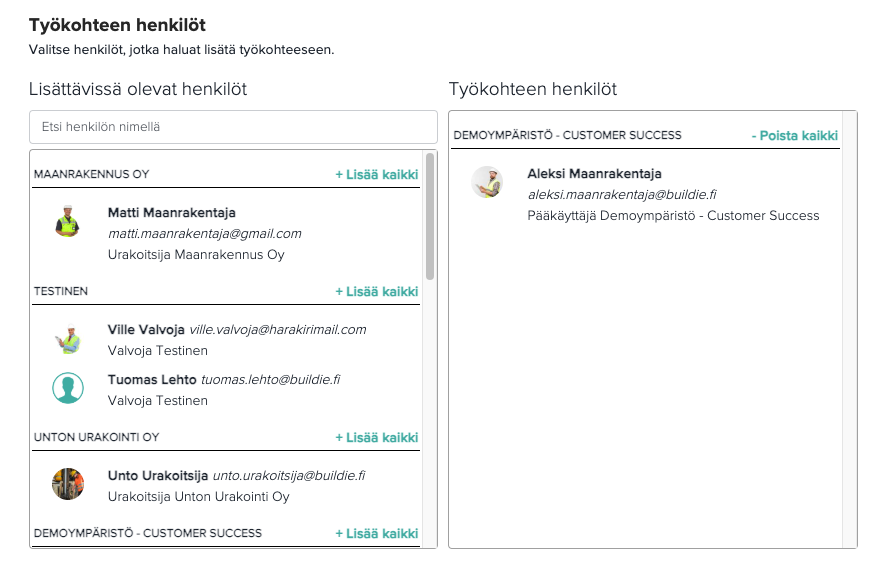Image resolution: width=871 pixels, height=565 pixels.
Task: Click the available persons list scrollbar
Action: click(430, 217)
